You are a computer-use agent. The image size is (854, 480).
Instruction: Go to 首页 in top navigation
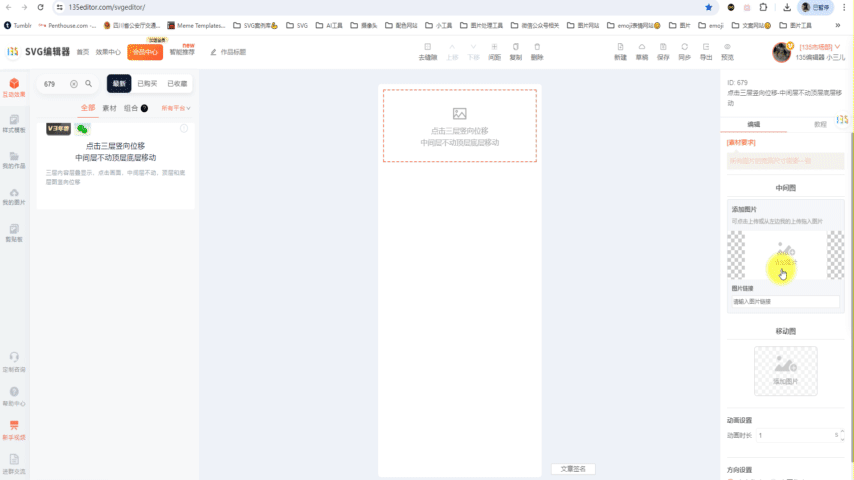pyautogui.click(x=83, y=52)
